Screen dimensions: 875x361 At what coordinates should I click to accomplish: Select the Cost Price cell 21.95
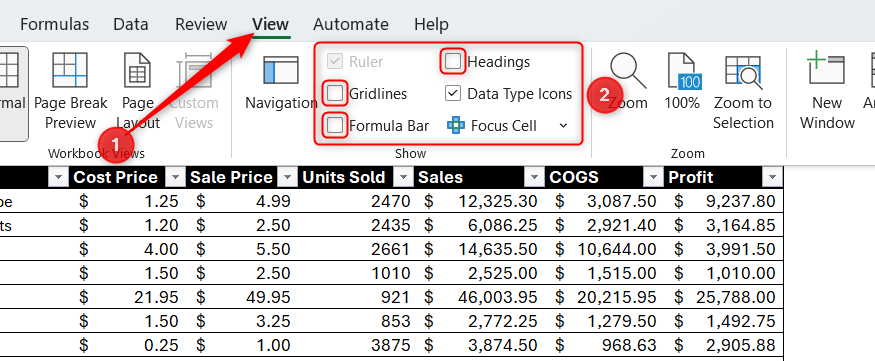(128, 297)
